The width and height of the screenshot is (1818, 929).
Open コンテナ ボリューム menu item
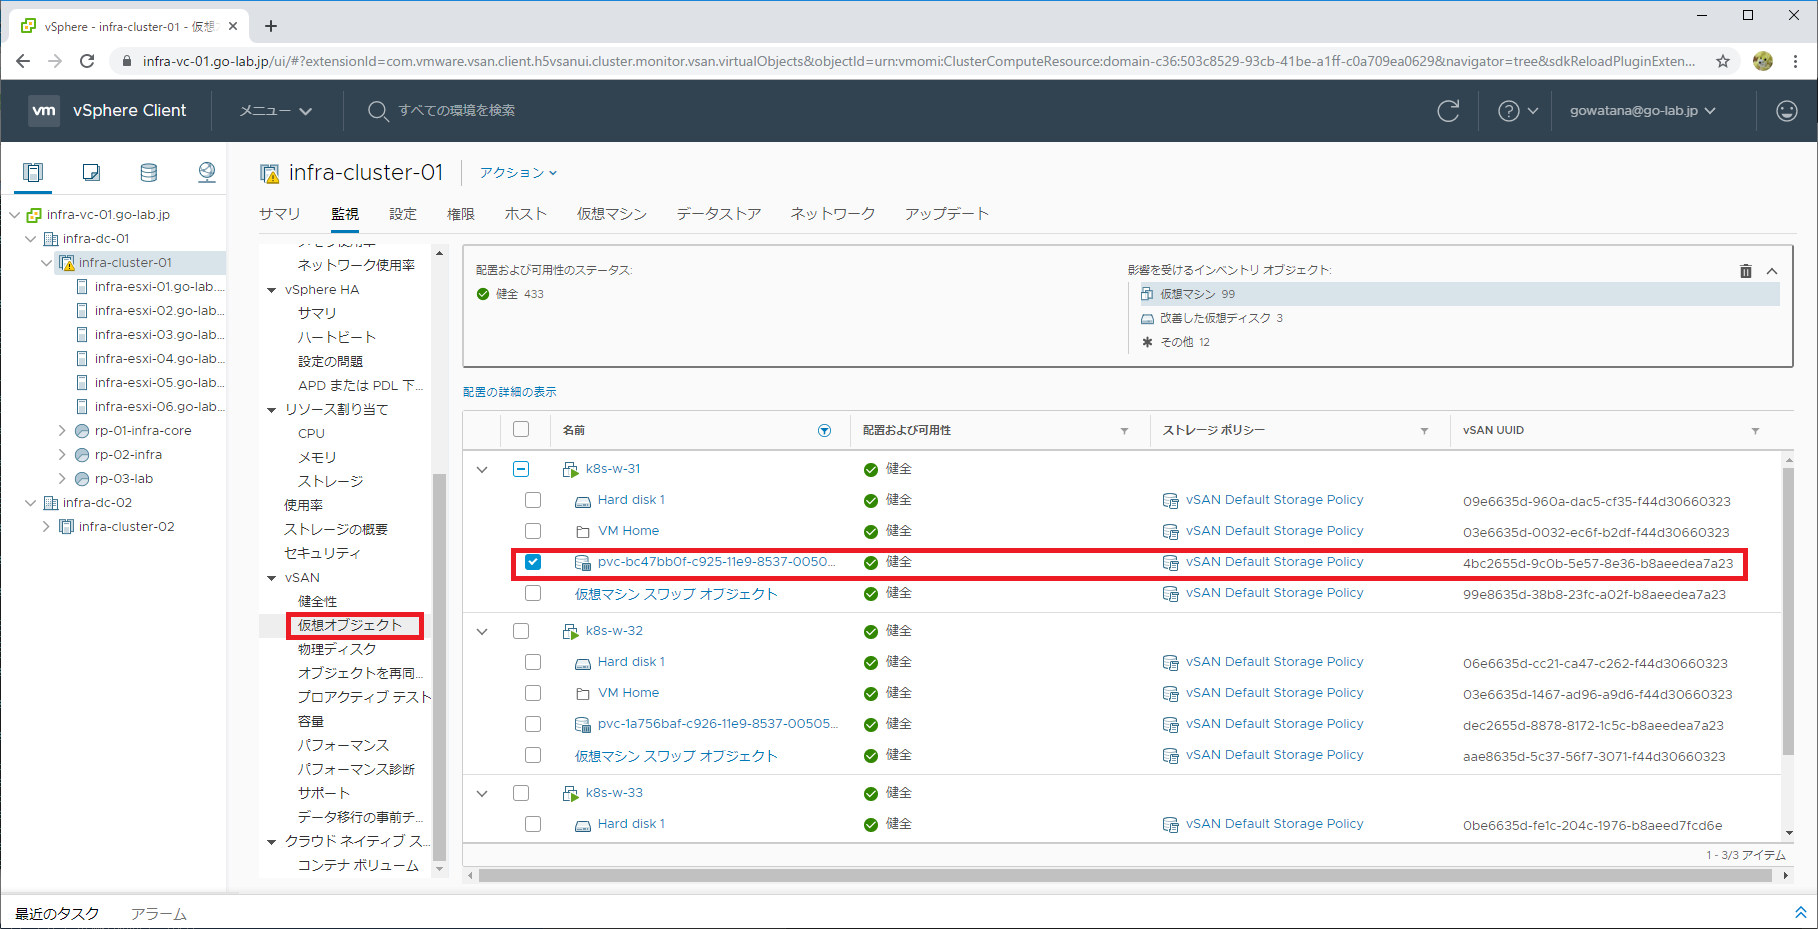click(x=358, y=865)
